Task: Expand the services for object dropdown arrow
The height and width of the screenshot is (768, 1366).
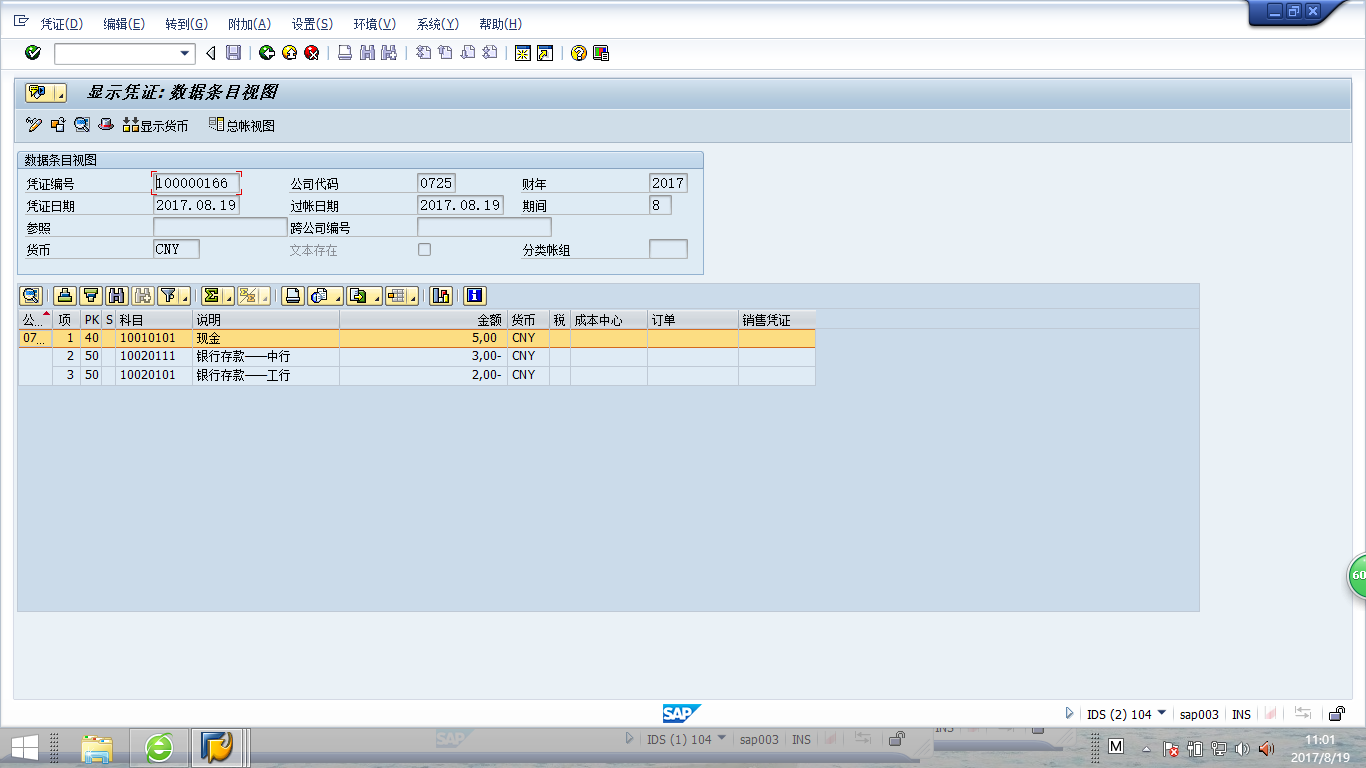Action: pos(60,93)
